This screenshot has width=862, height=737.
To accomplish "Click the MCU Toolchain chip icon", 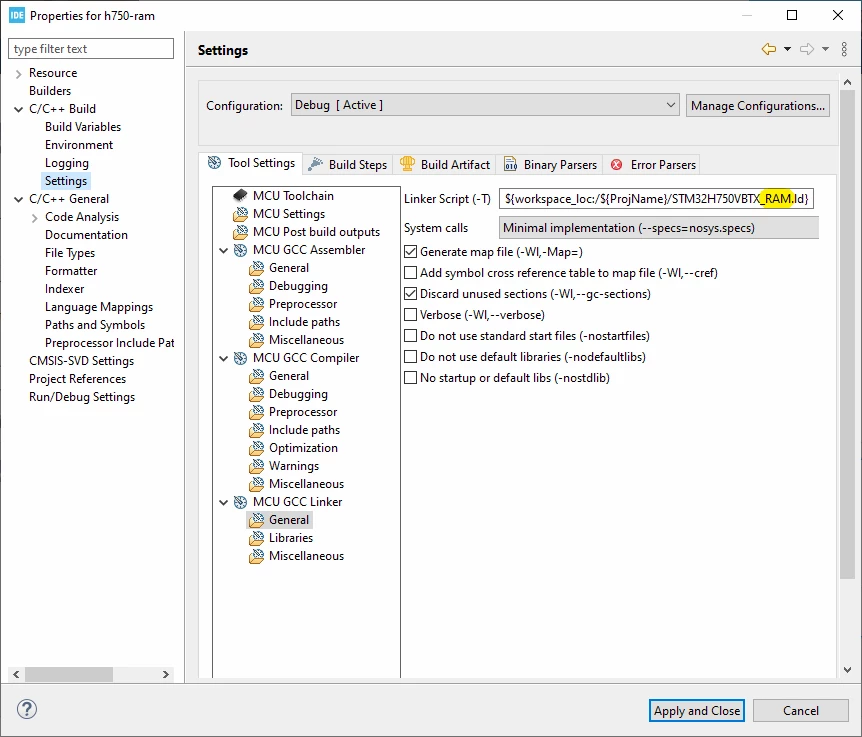I will (x=240, y=196).
